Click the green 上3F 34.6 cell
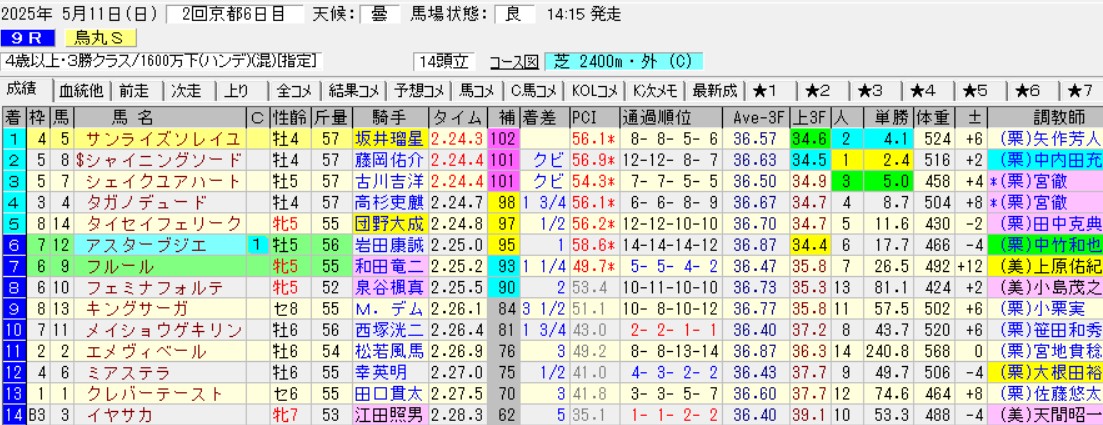 [809, 138]
